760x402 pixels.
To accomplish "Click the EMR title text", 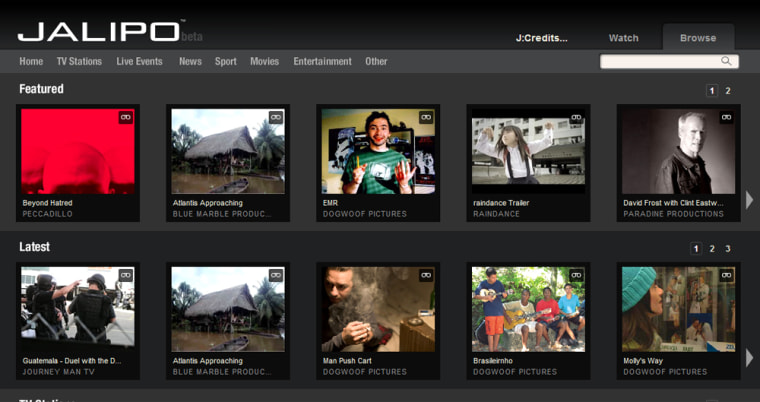I will (x=331, y=203).
